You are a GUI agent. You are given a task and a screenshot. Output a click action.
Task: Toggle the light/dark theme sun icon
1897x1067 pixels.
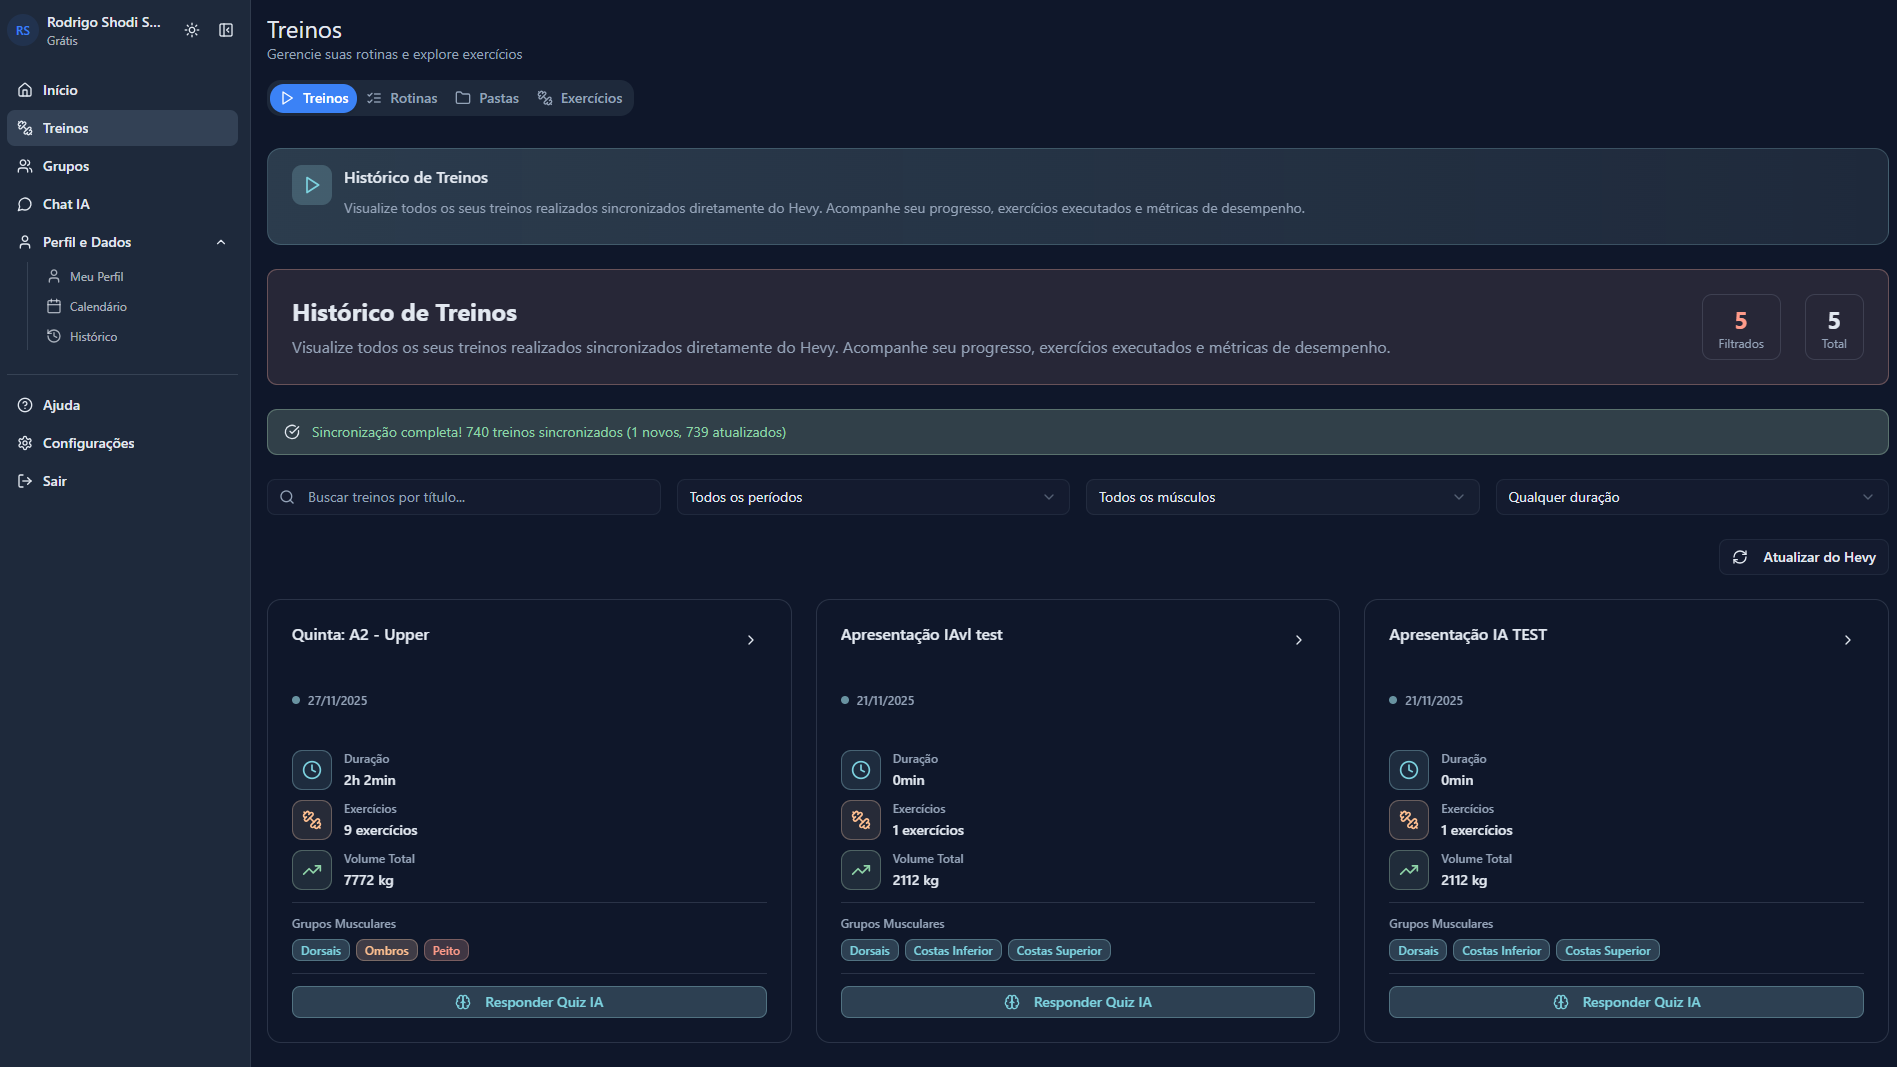coord(192,30)
